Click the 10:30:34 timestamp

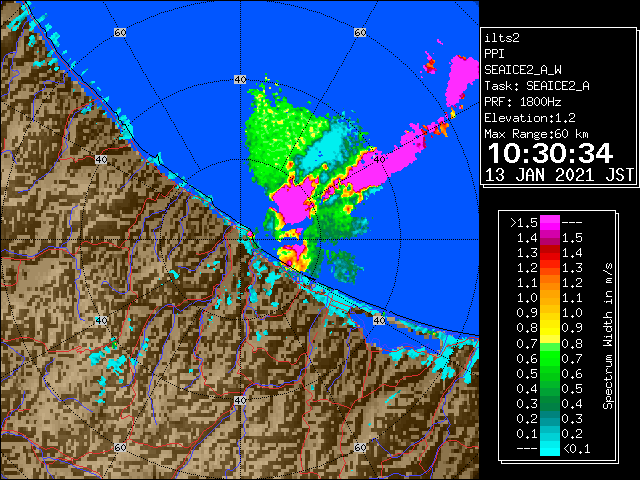[x=550, y=153]
